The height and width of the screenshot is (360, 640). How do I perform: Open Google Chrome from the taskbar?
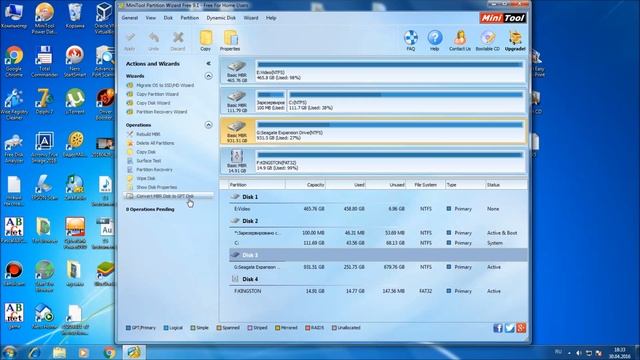(x=109, y=352)
